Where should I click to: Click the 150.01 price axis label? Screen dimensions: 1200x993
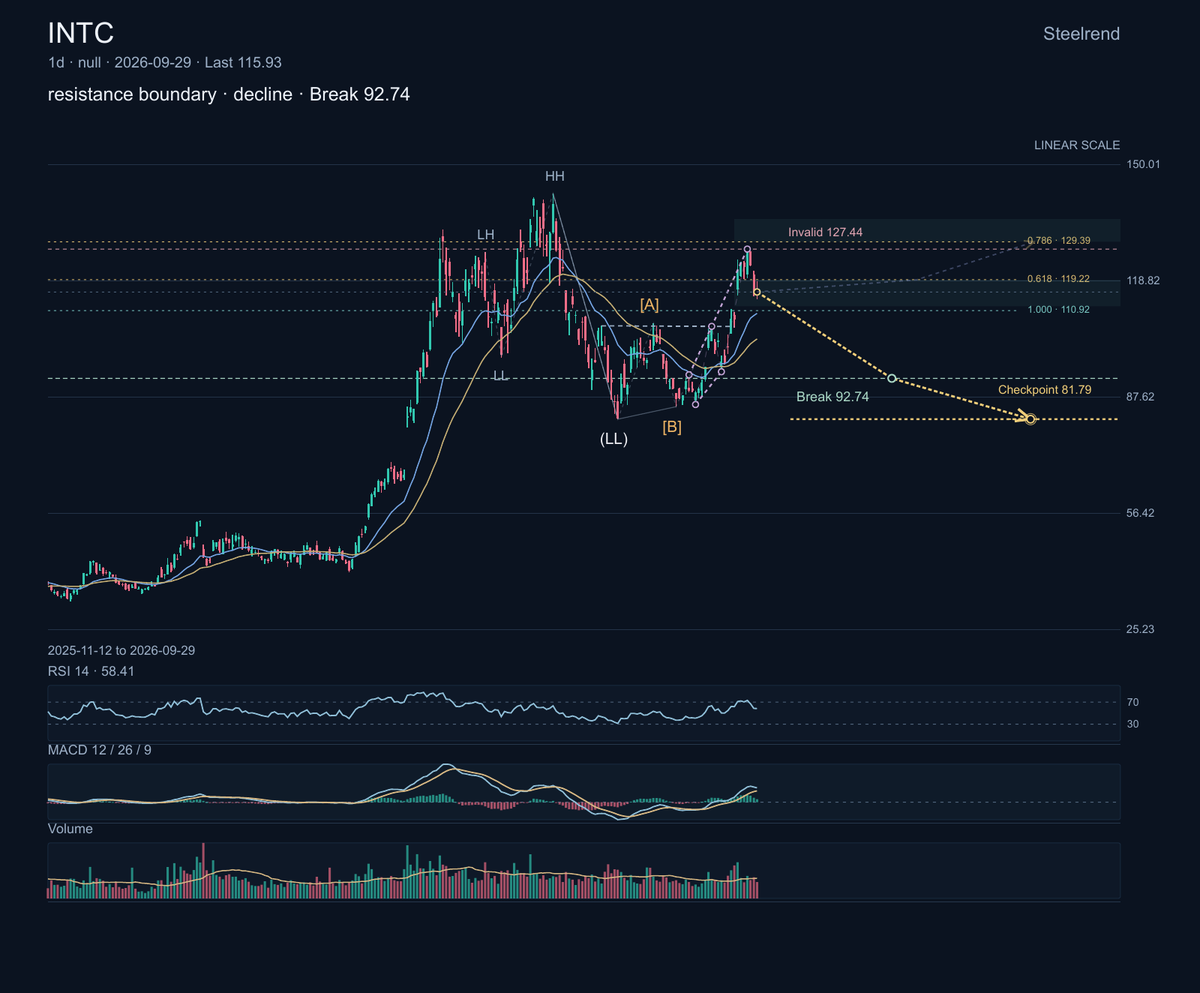(x=1144, y=164)
